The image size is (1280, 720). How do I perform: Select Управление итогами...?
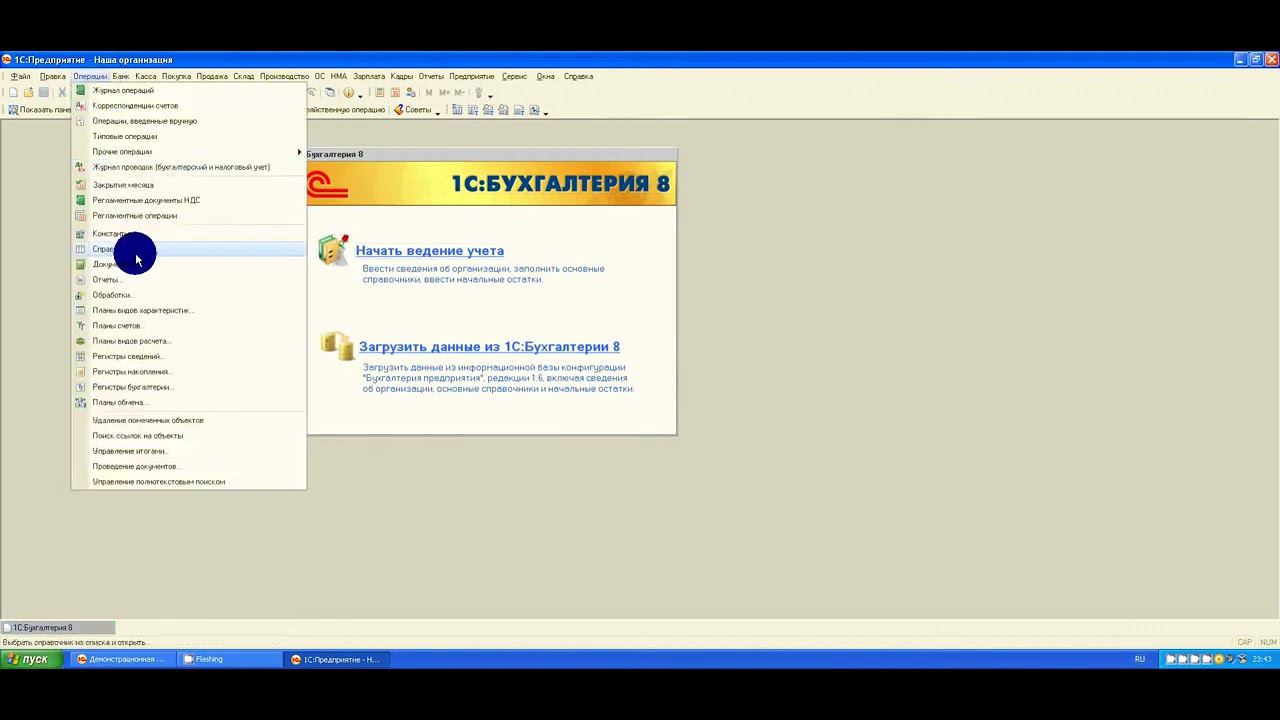point(189,451)
